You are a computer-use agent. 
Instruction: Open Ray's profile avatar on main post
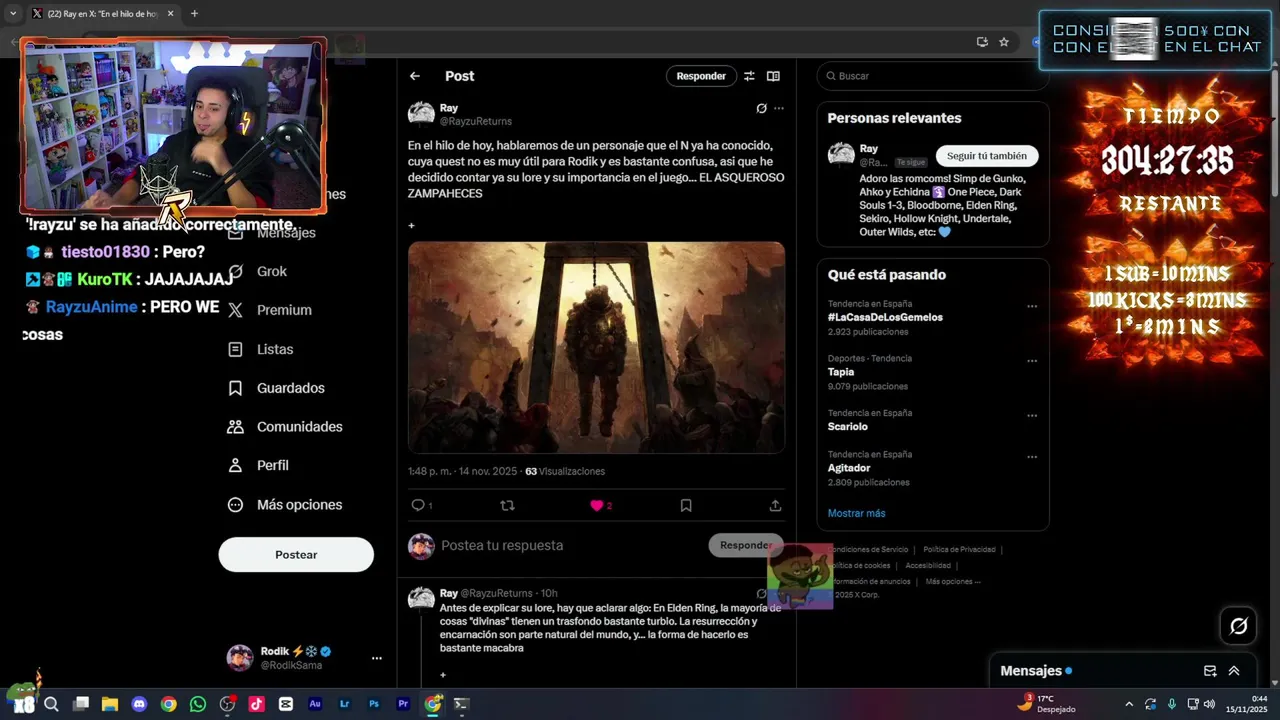pyautogui.click(x=421, y=114)
